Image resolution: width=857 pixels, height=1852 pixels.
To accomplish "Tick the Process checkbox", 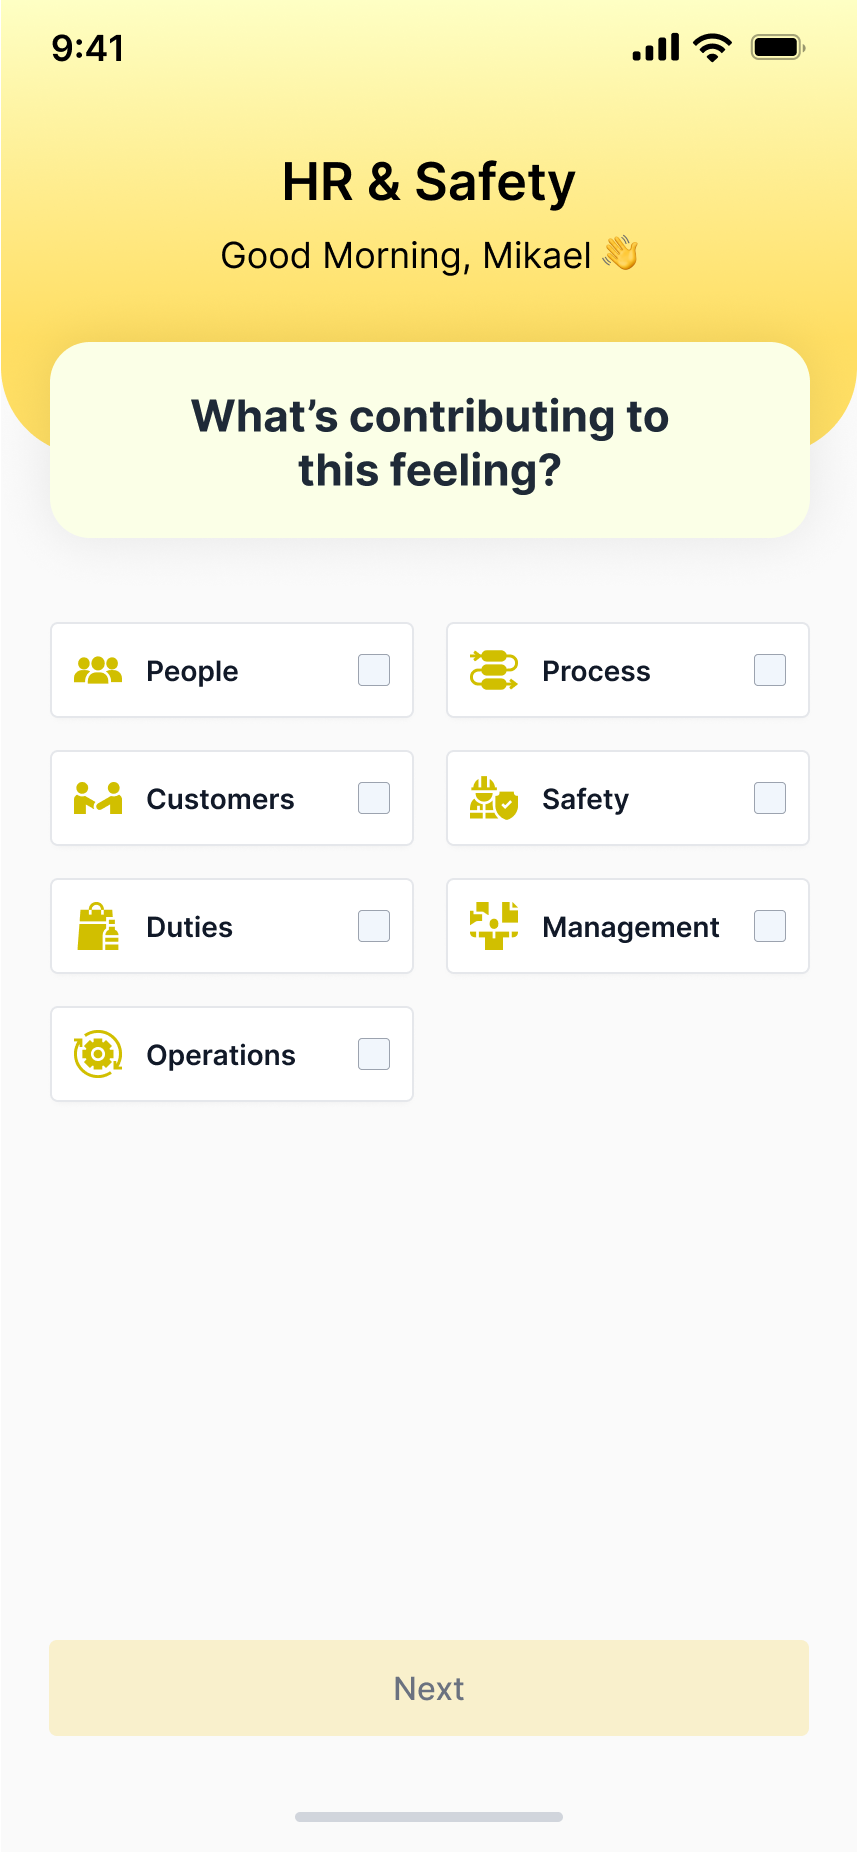I will (770, 670).
